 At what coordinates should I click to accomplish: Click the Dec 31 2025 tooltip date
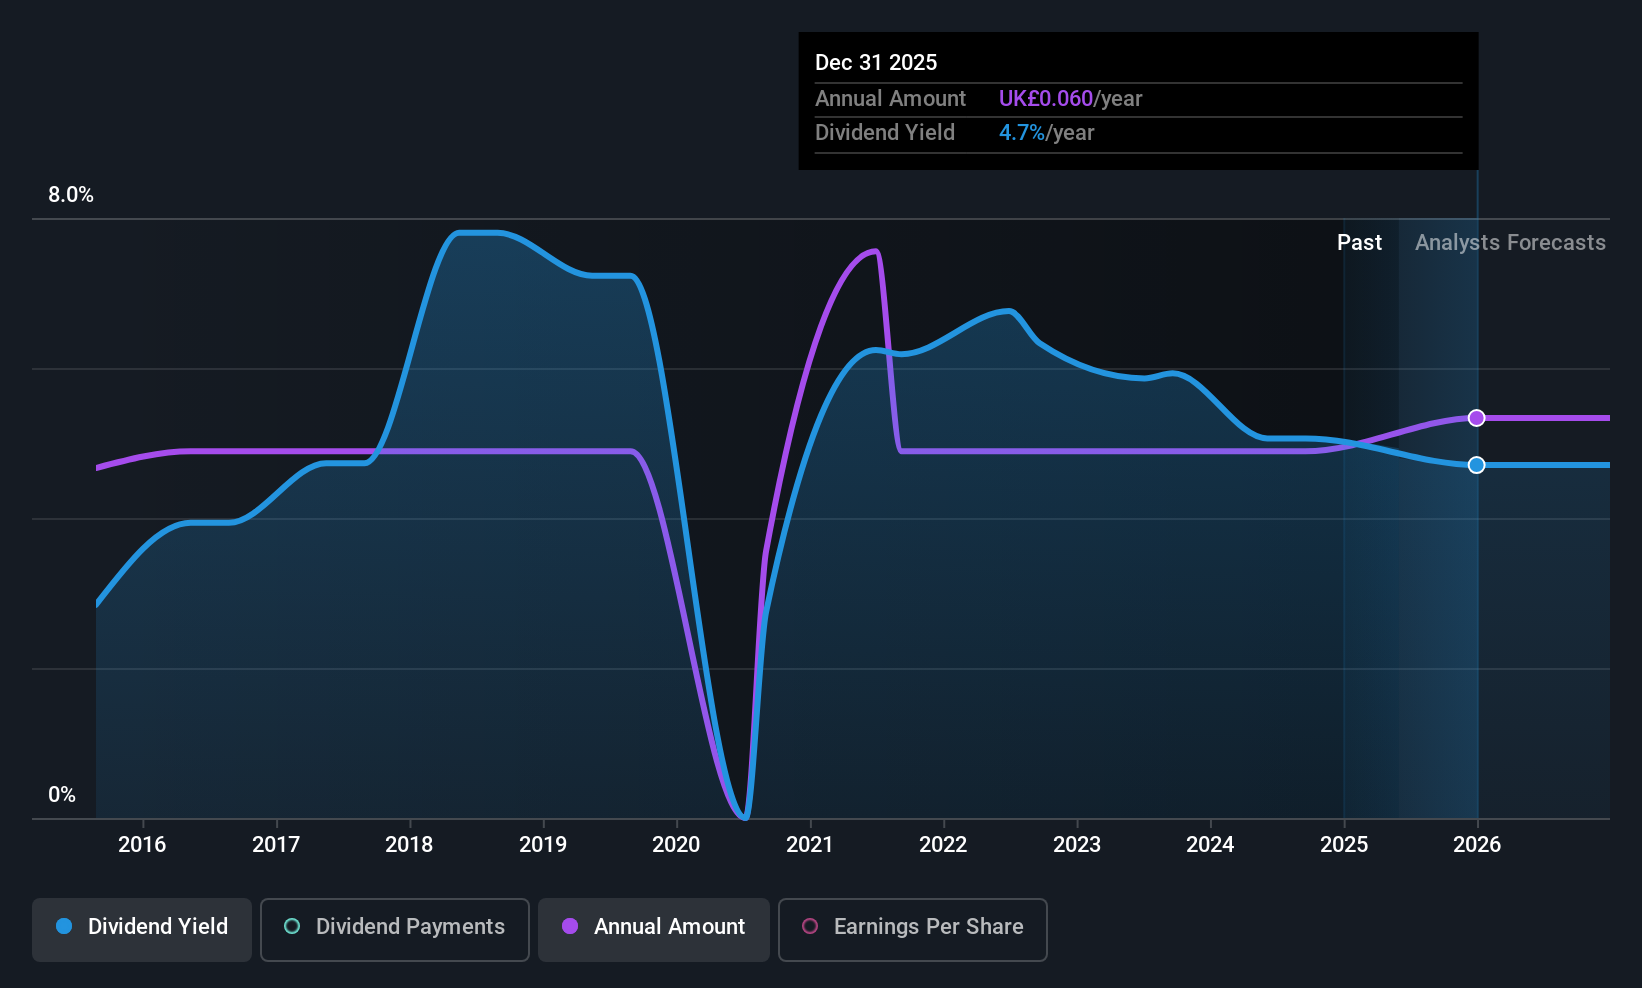coord(876,63)
